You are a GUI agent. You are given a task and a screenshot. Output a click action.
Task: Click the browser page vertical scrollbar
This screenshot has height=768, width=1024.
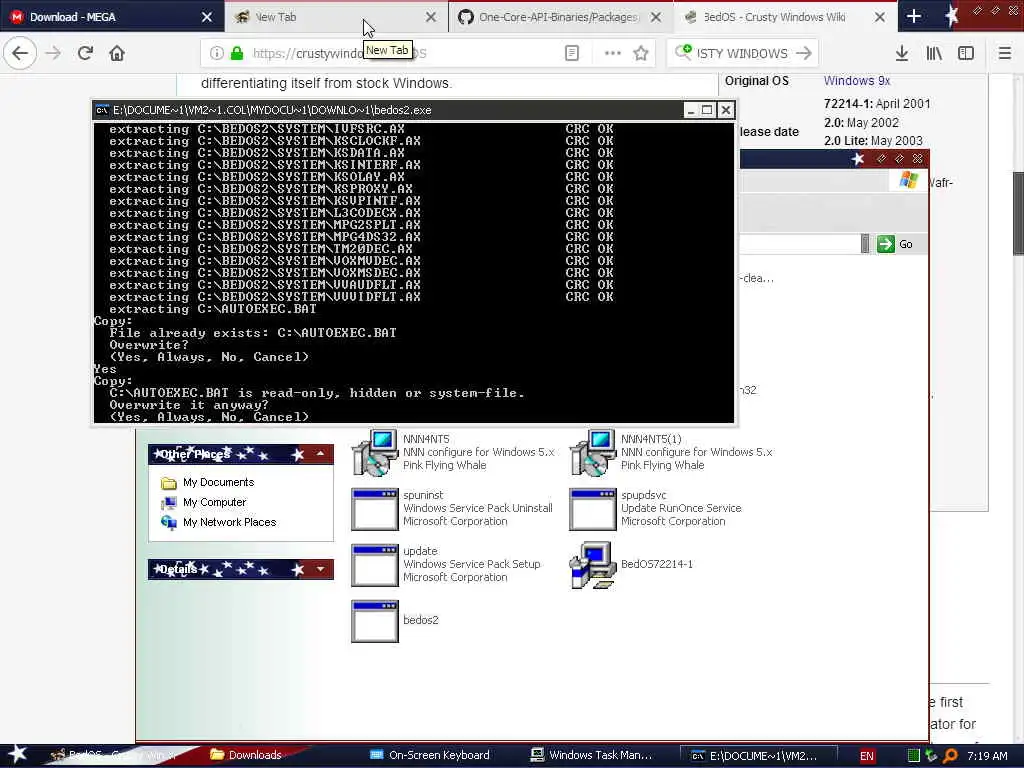pyautogui.click(x=1017, y=213)
